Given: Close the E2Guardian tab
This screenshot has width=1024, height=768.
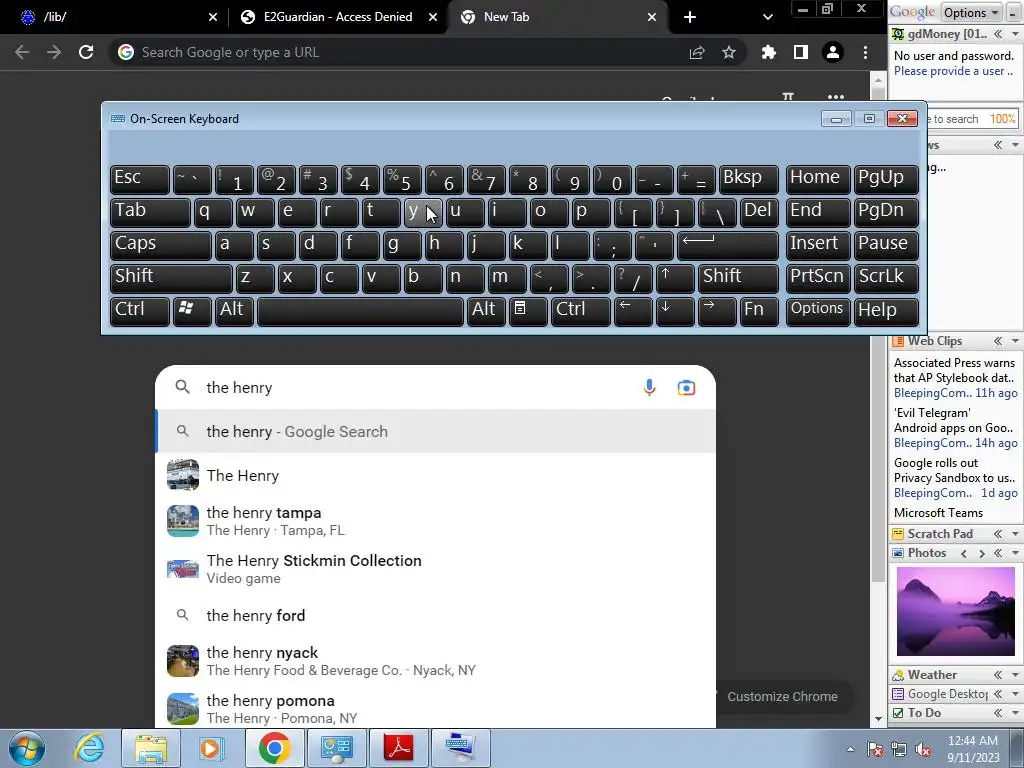Looking at the screenshot, I should click(x=432, y=17).
